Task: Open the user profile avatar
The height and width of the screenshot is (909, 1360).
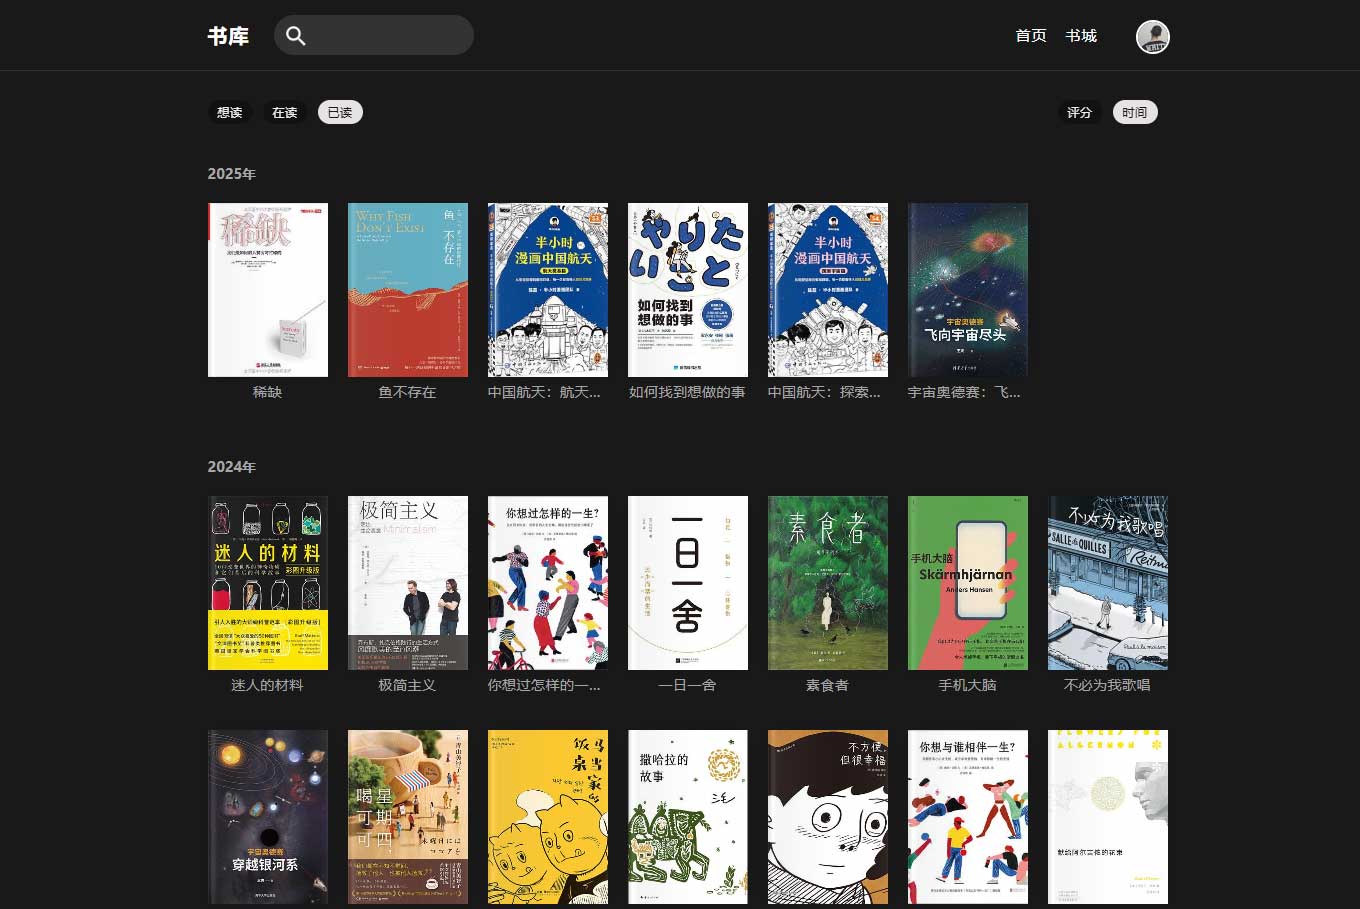Action: click(x=1152, y=36)
